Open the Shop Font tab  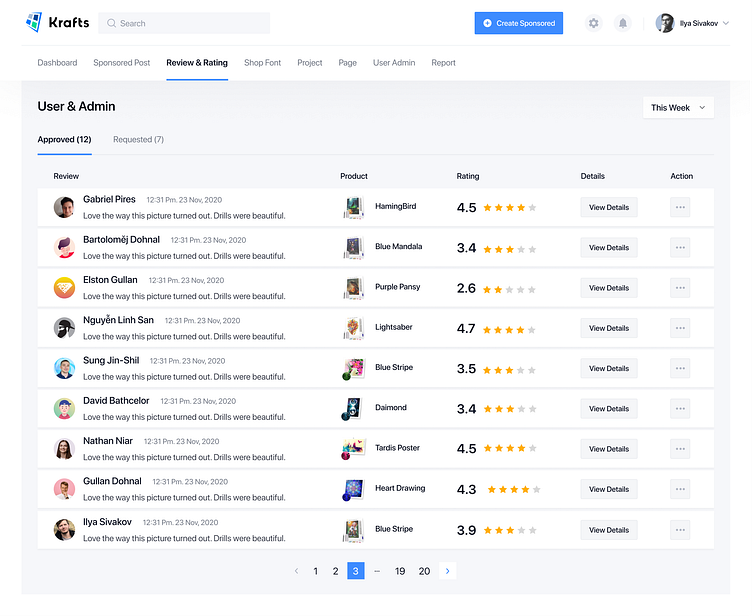point(262,63)
